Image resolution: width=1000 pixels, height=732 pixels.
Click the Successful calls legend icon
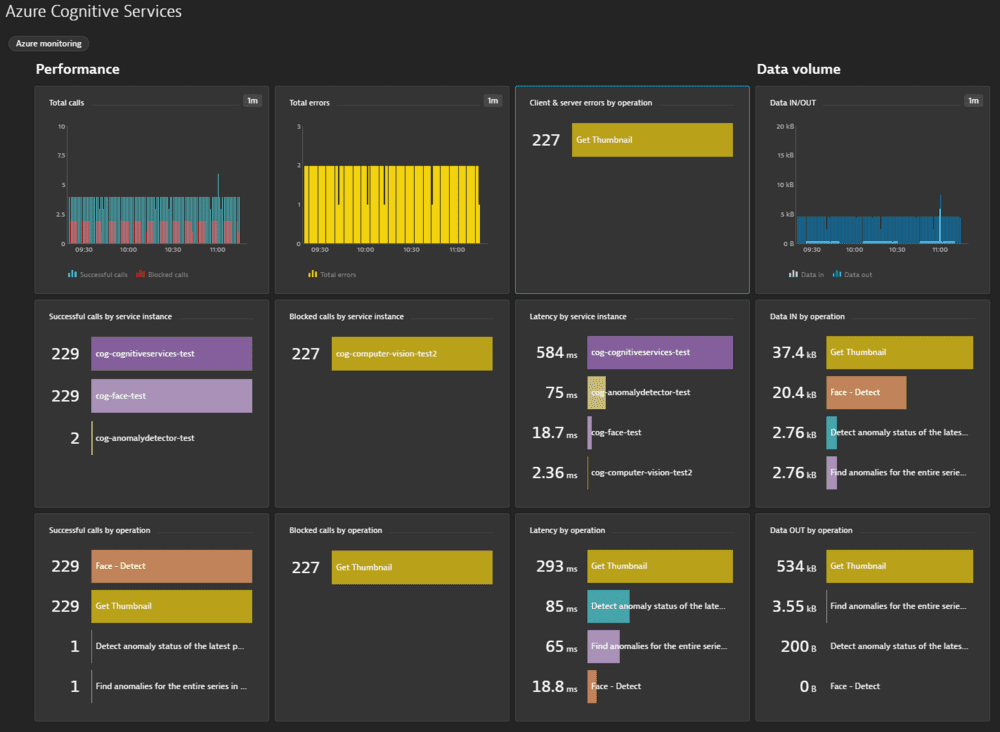pos(72,274)
